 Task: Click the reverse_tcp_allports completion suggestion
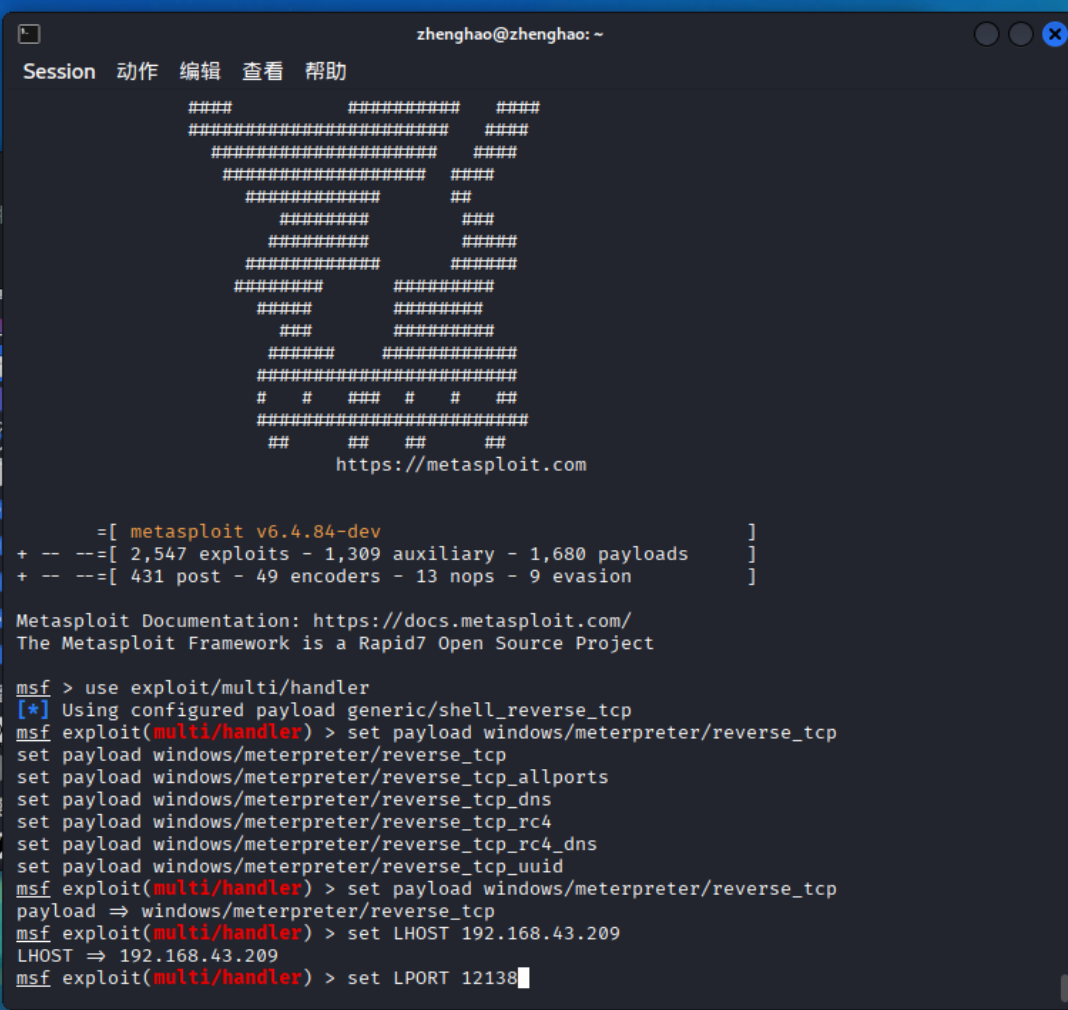point(312,777)
